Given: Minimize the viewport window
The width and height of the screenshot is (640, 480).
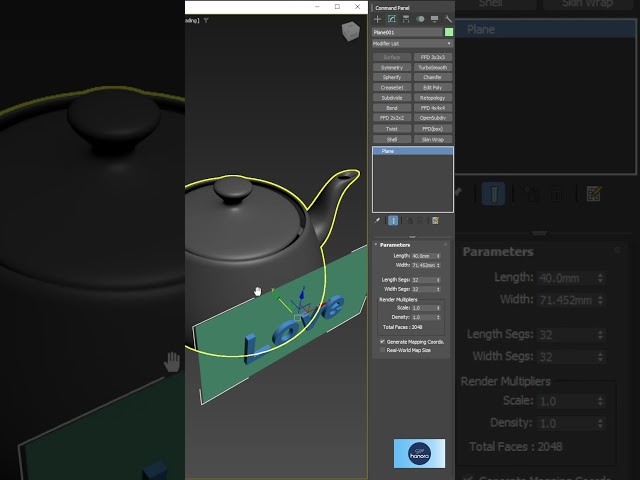Looking at the screenshot, I should coord(318,7).
